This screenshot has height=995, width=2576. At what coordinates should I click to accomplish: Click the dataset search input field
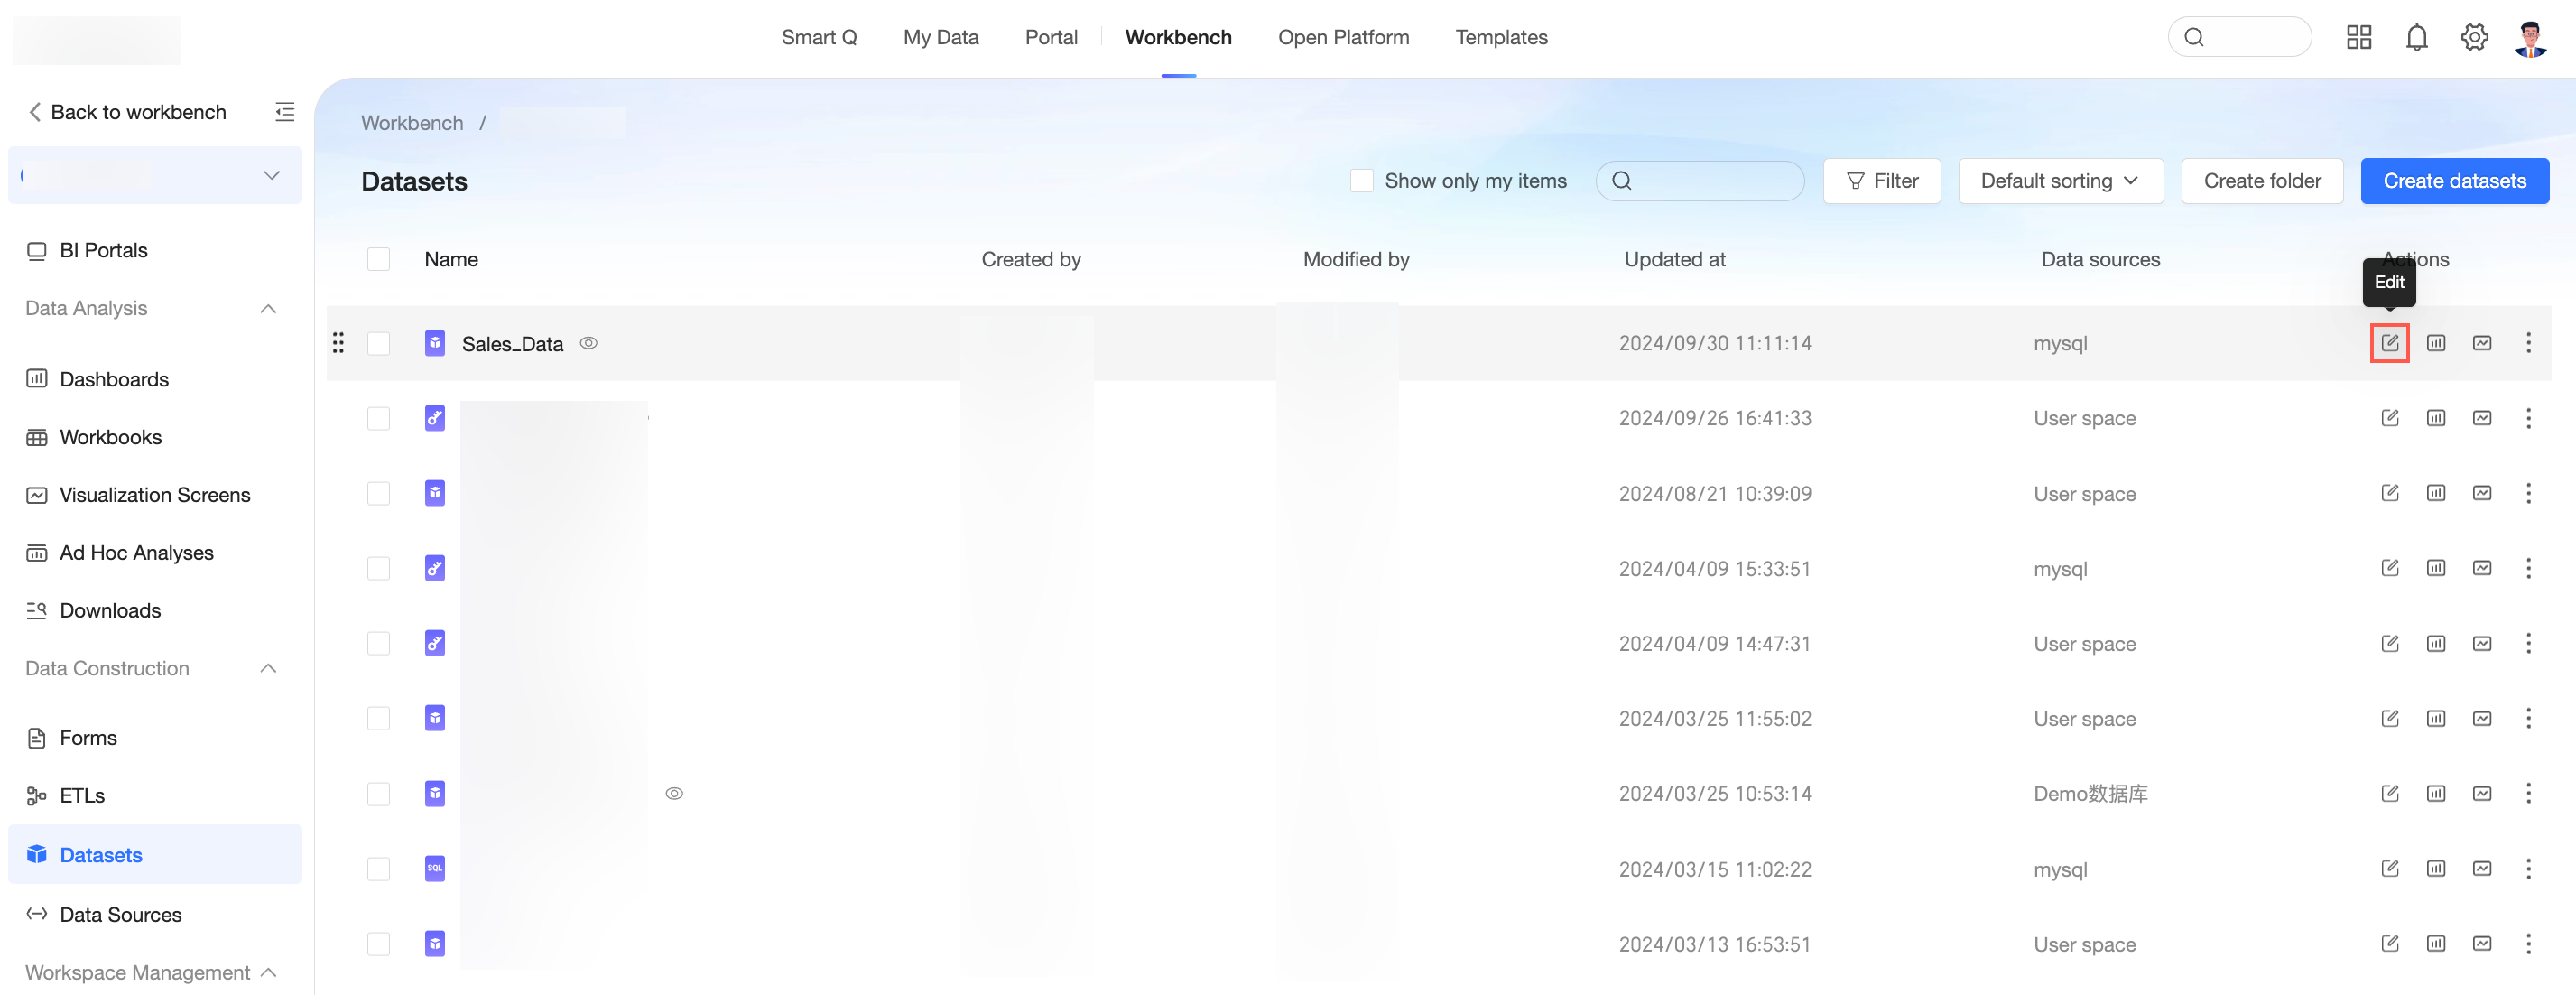(x=1699, y=181)
